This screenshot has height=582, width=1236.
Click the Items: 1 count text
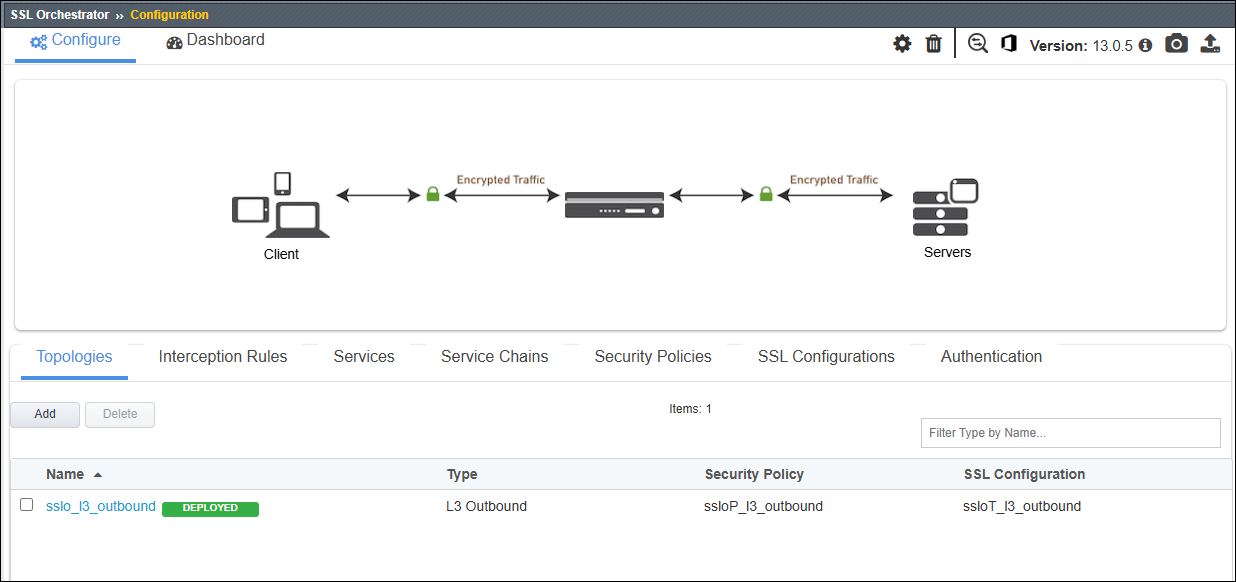coord(690,409)
